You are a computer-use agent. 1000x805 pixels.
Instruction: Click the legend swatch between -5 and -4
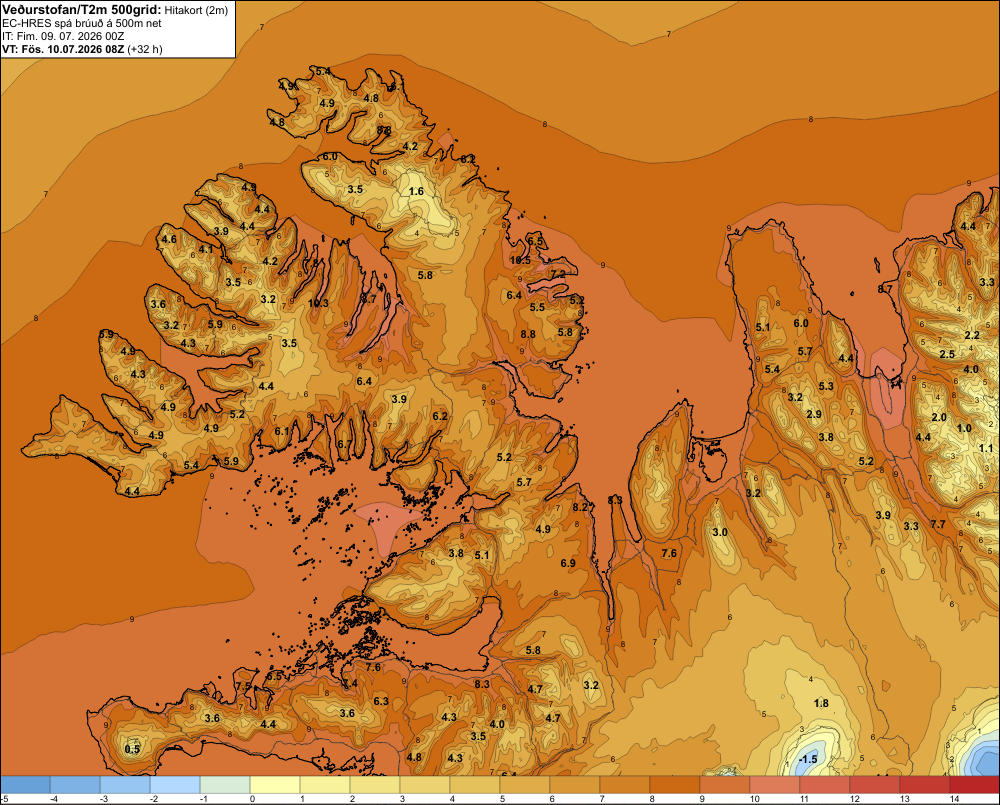25,785
